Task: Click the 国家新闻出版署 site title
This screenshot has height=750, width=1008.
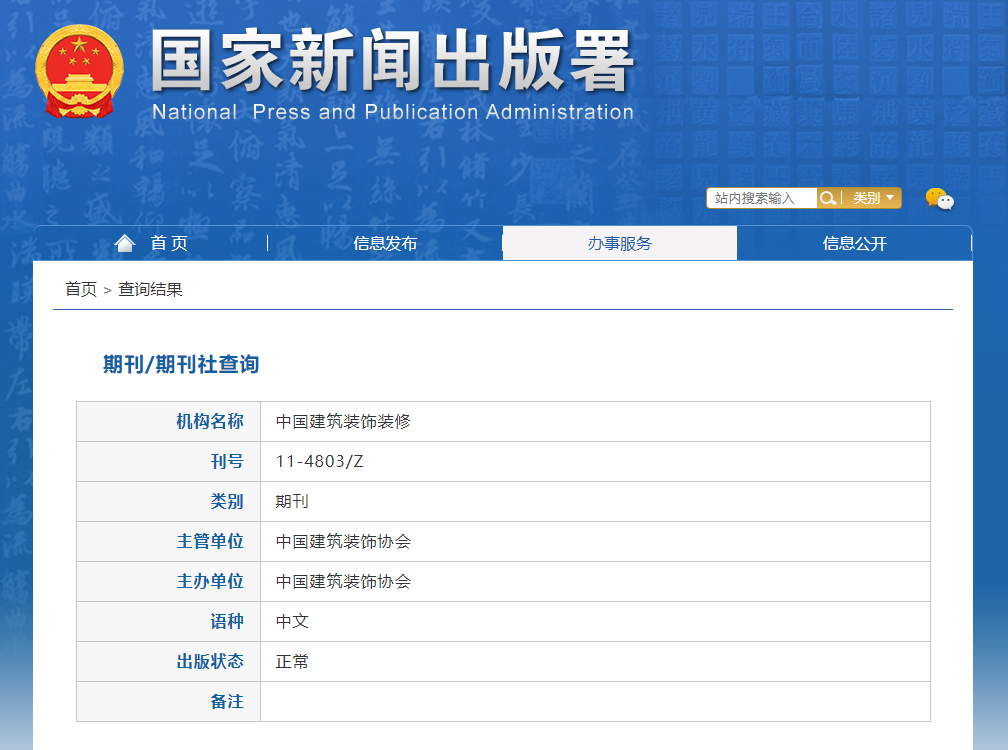Action: [x=392, y=62]
